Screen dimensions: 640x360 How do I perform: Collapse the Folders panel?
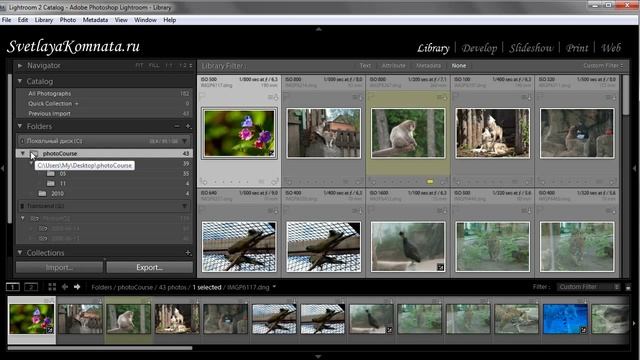point(20,126)
